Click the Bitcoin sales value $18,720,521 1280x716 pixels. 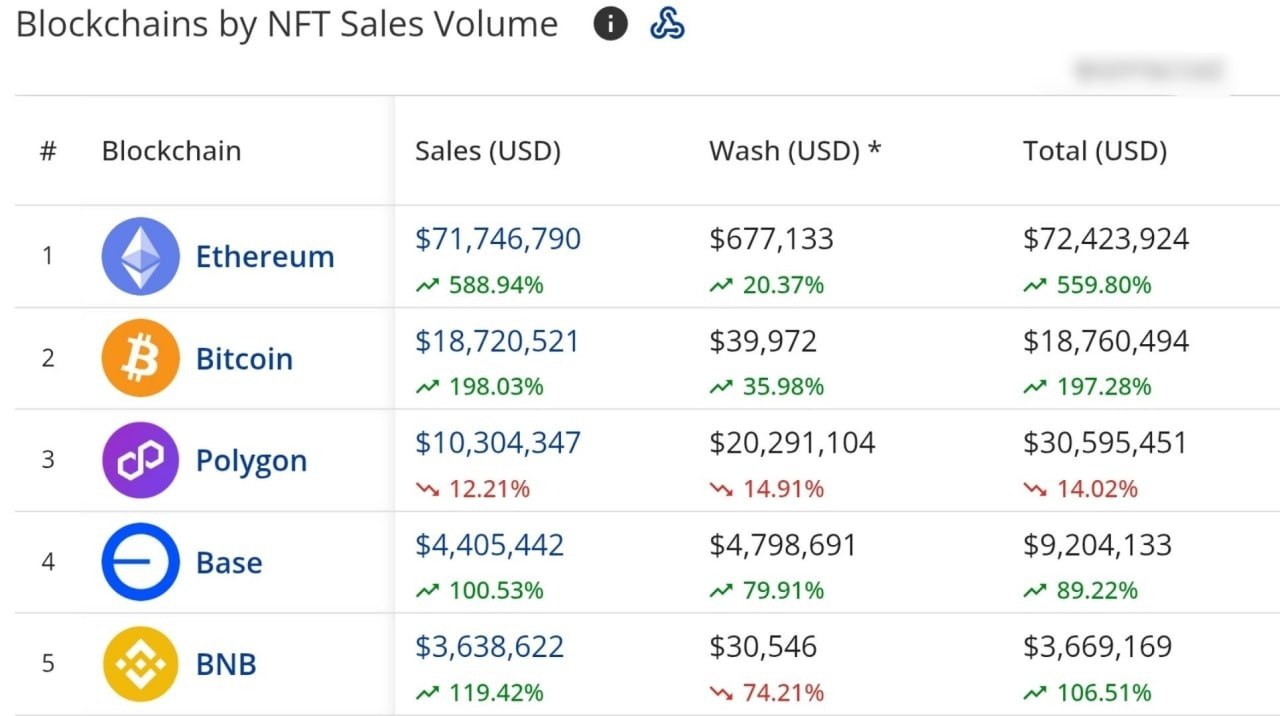[x=497, y=341]
